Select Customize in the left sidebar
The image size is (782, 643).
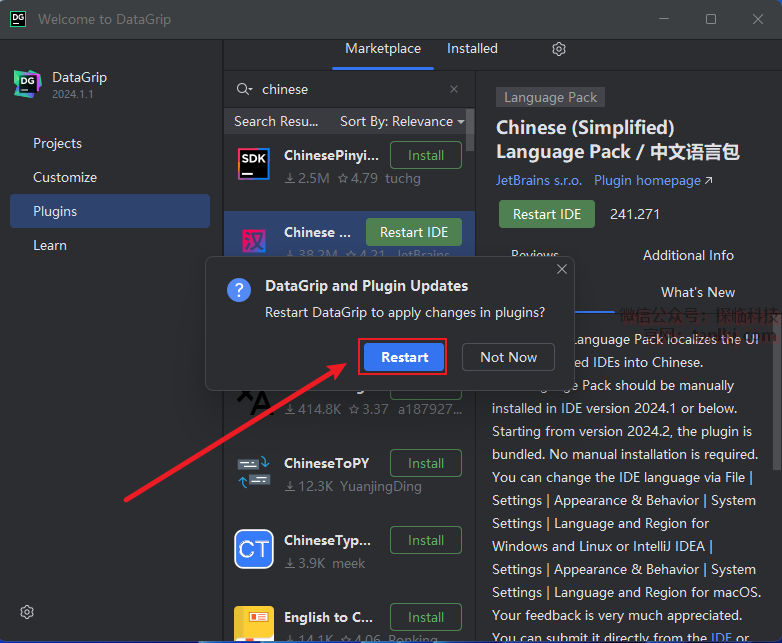pyautogui.click(x=65, y=177)
